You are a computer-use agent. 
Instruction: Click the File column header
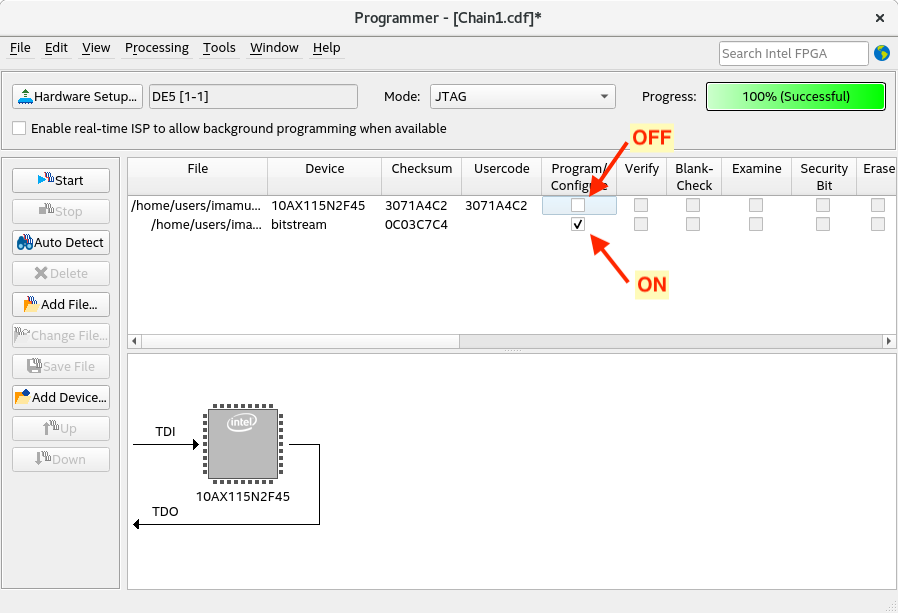tap(198, 176)
